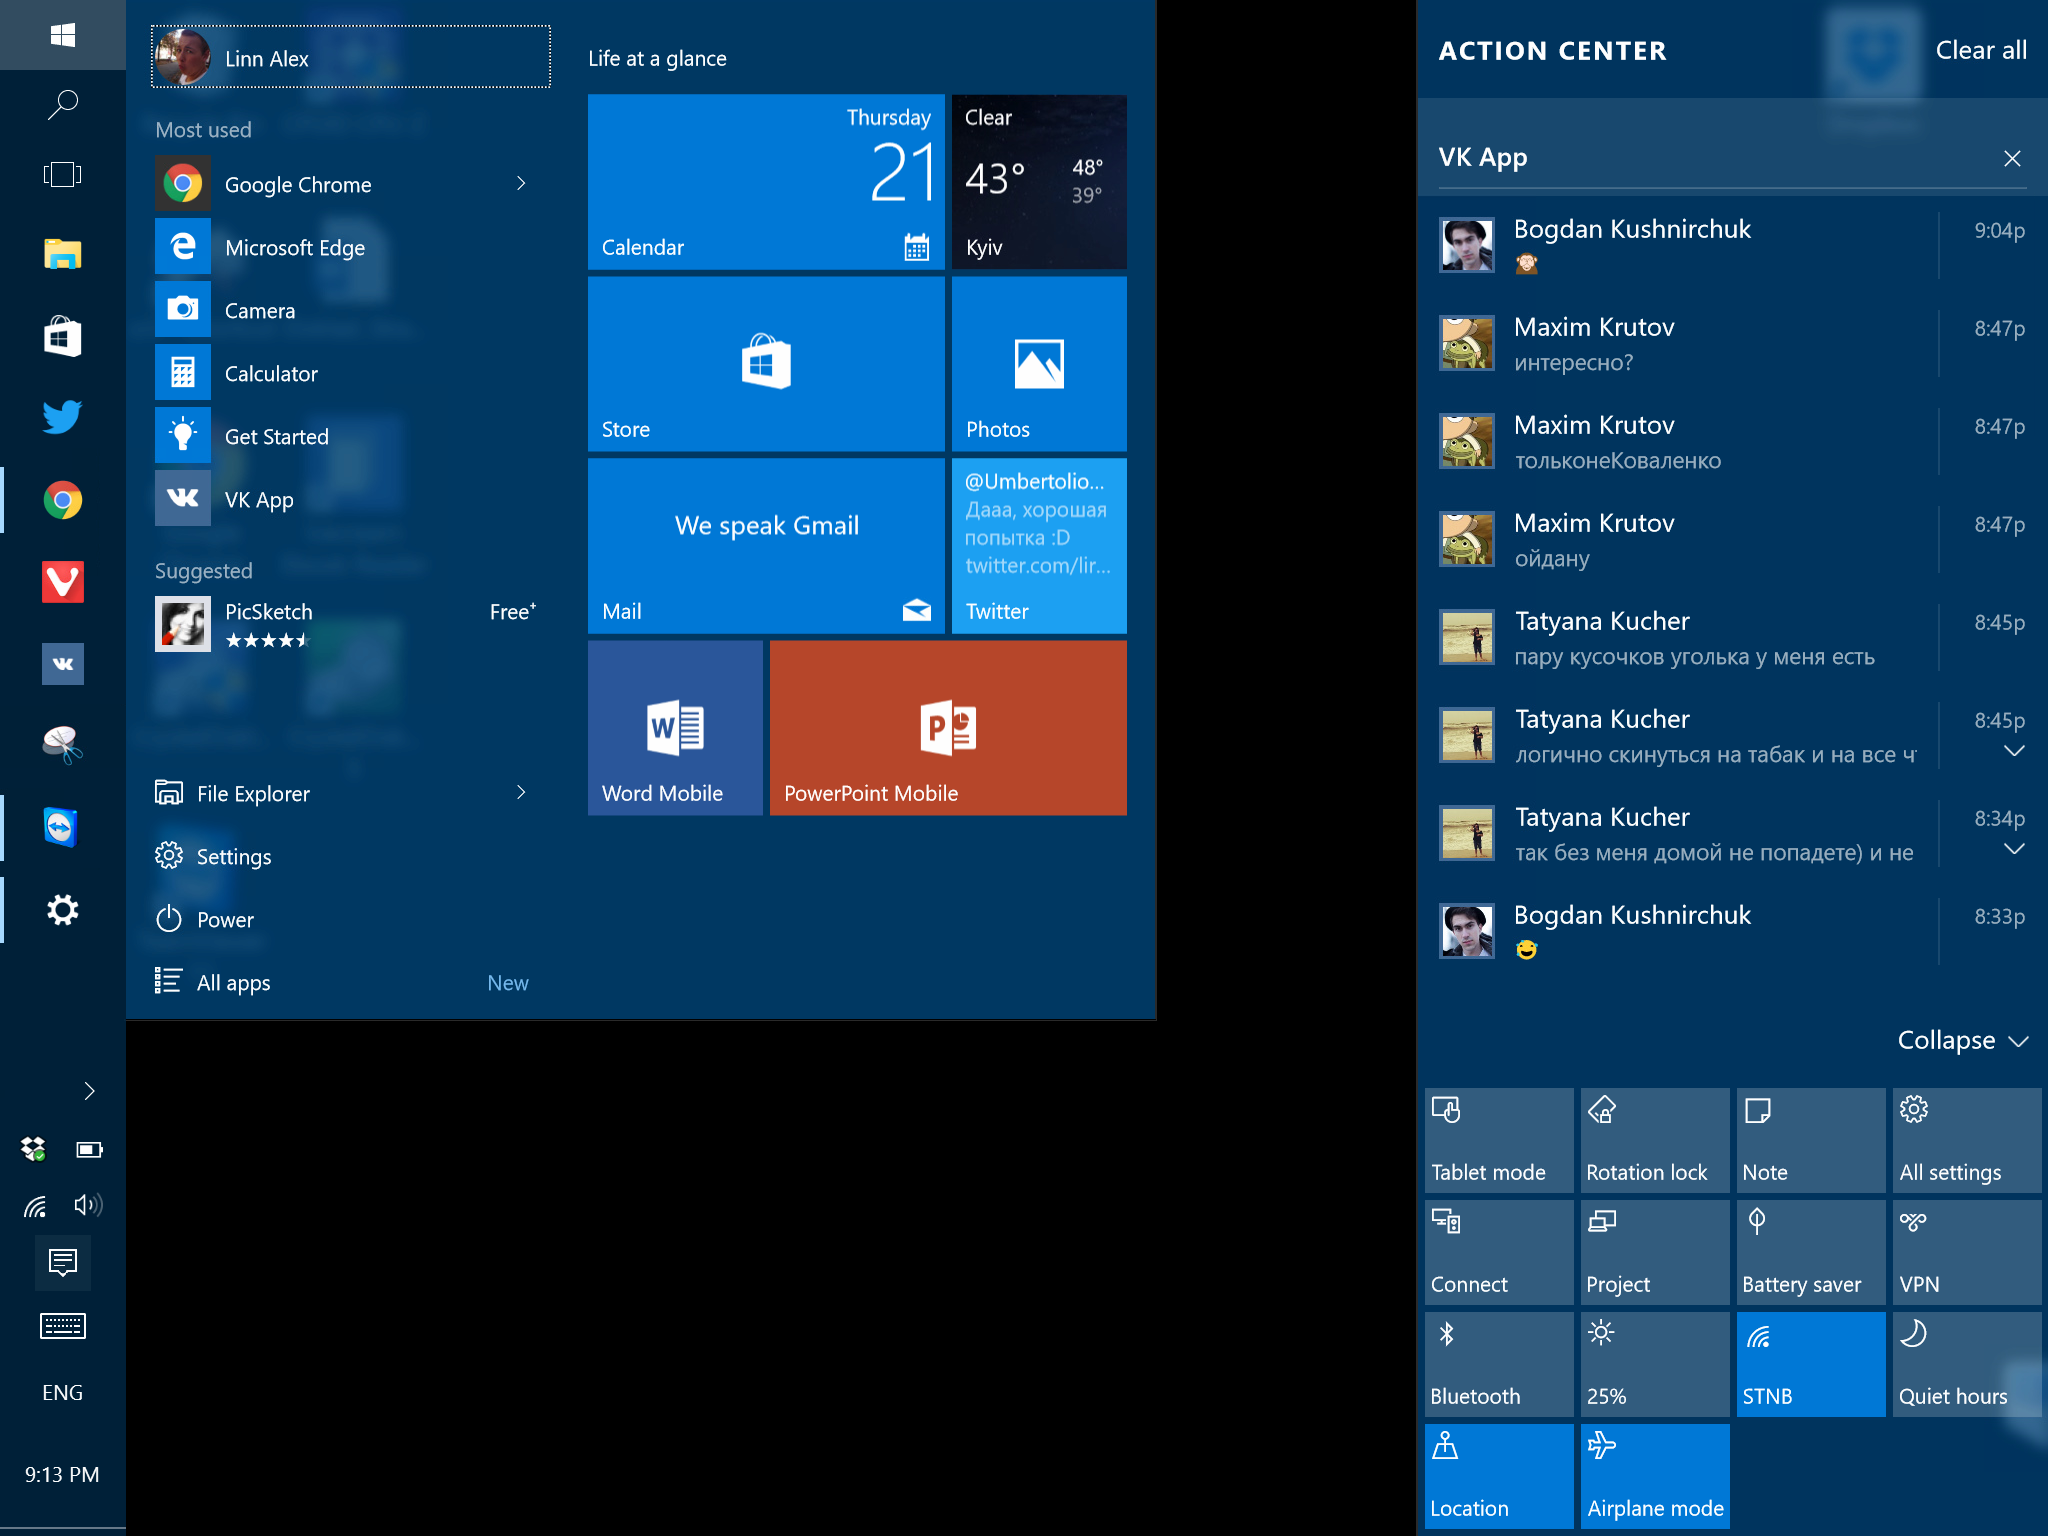Toggle Quiet hours quick action
Image resolution: width=2048 pixels, height=1536 pixels.
1967,1364
